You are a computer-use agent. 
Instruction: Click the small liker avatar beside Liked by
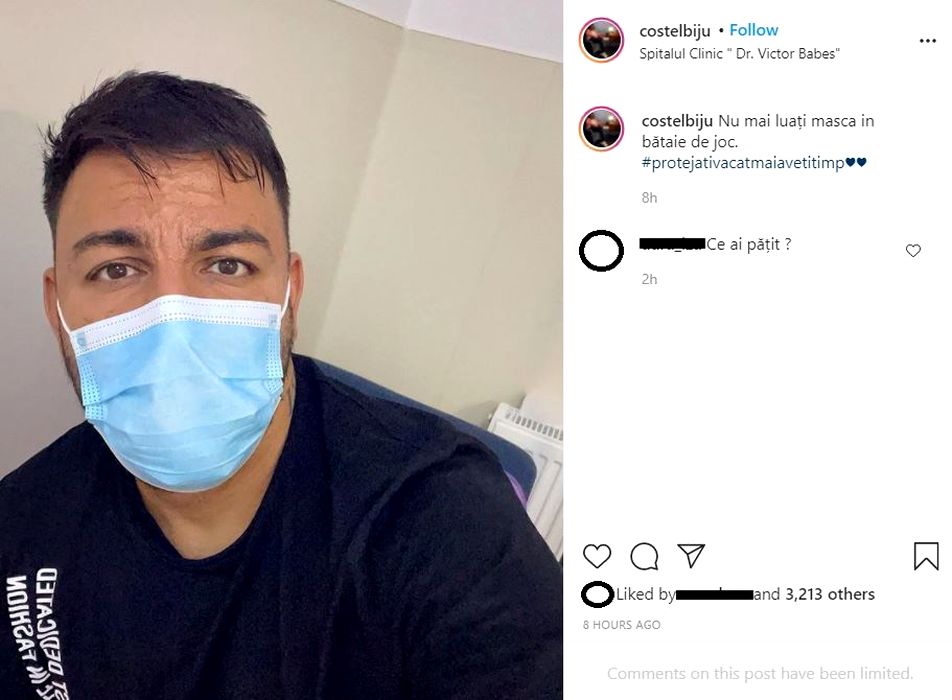click(x=597, y=594)
